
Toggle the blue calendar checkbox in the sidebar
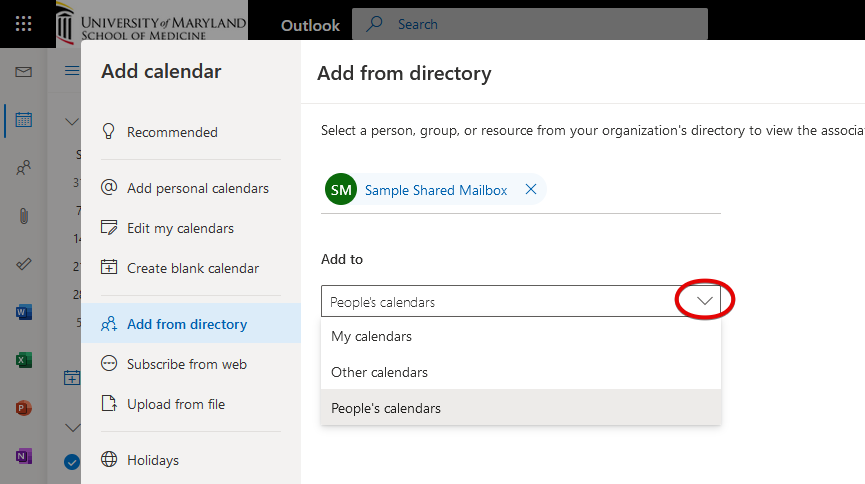pyautogui.click(x=71, y=461)
